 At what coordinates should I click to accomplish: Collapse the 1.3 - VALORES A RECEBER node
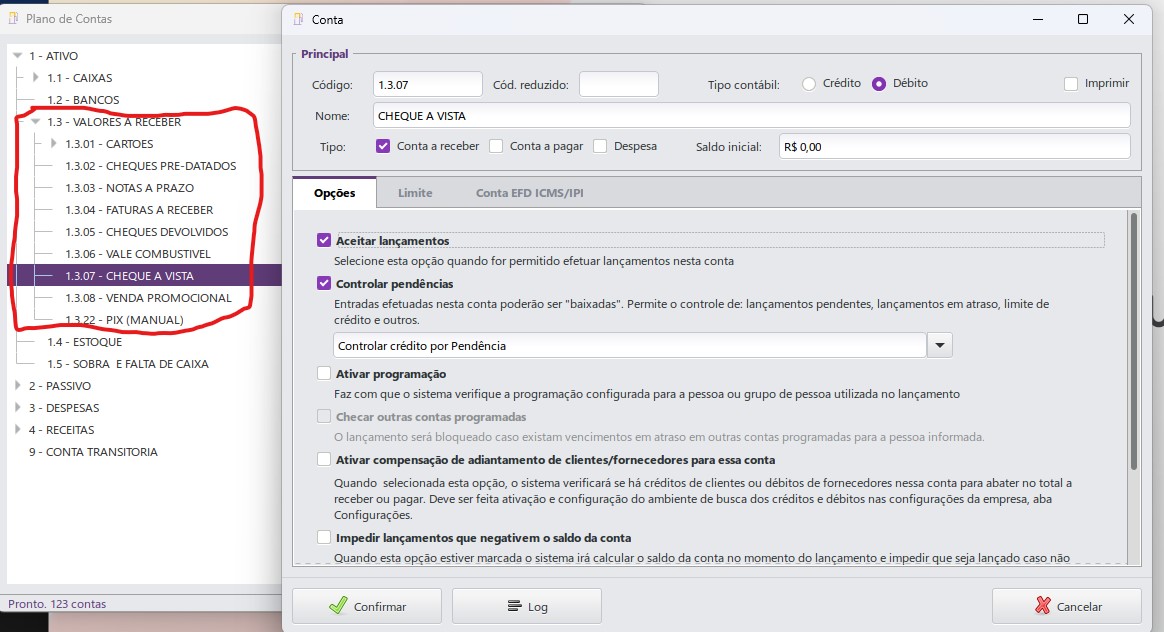tap(35, 122)
